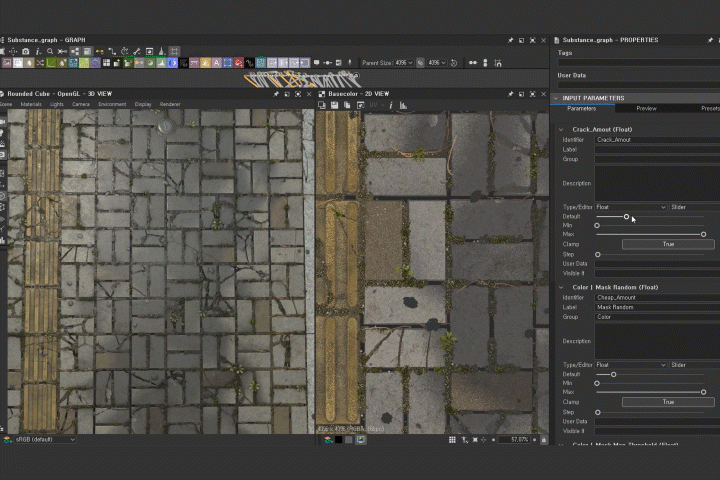Select the black background swatch in 2D View
Screen dimensions: 720x480
point(339,440)
